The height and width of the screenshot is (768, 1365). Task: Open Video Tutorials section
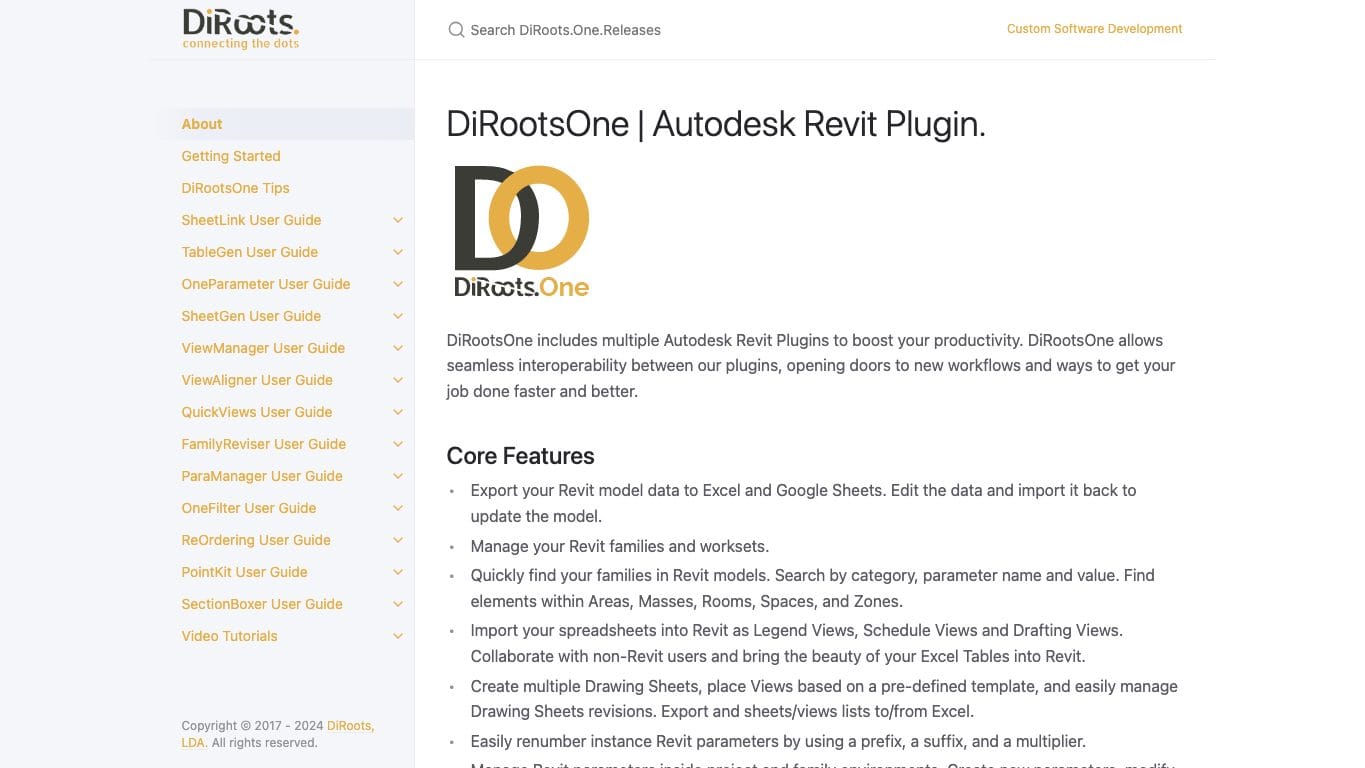[x=229, y=636]
